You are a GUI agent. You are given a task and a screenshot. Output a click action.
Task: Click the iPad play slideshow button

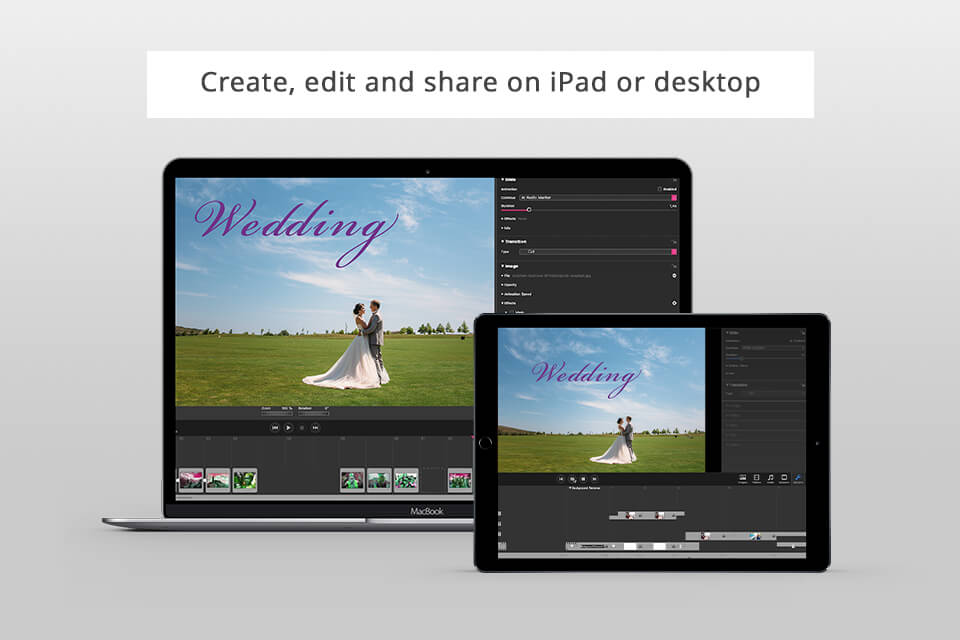[x=572, y=479]
